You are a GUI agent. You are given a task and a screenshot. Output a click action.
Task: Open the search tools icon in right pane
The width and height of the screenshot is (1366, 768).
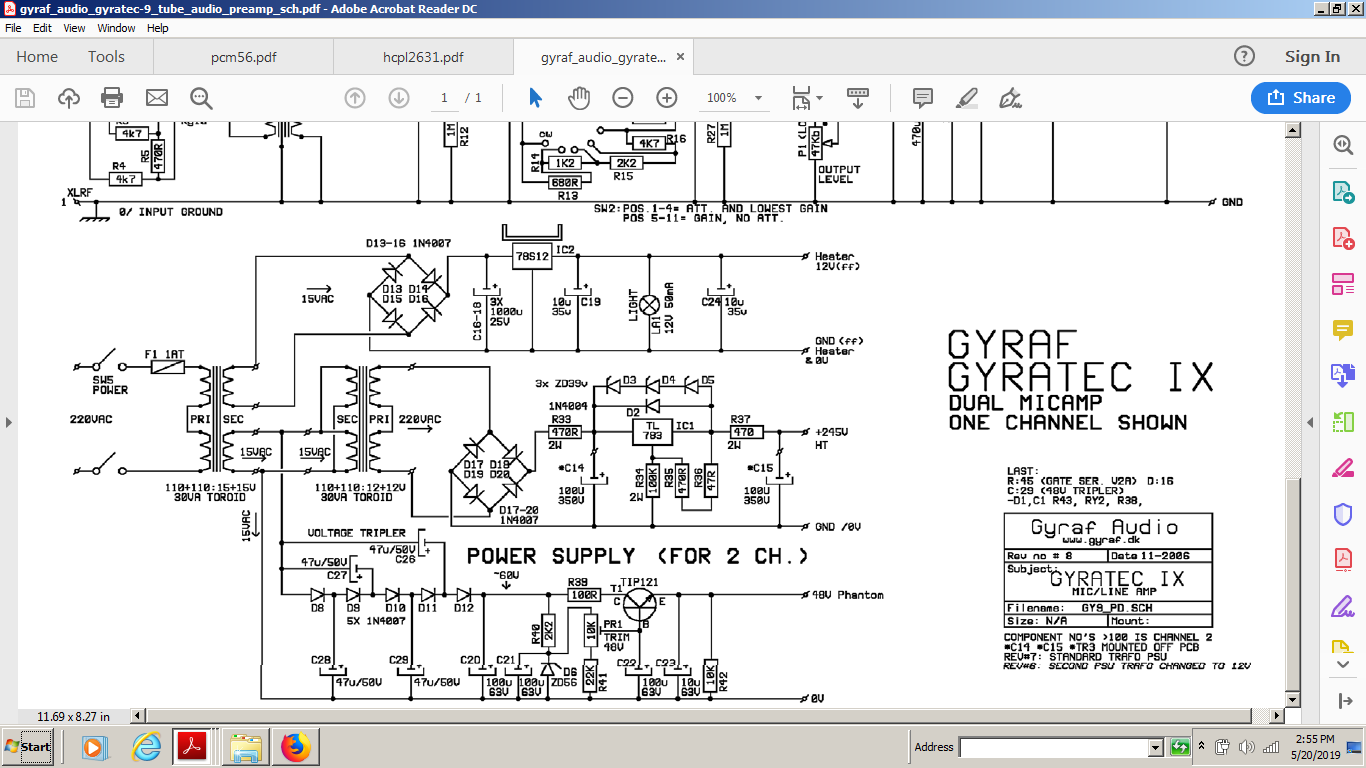click(x=1342, y=145)
